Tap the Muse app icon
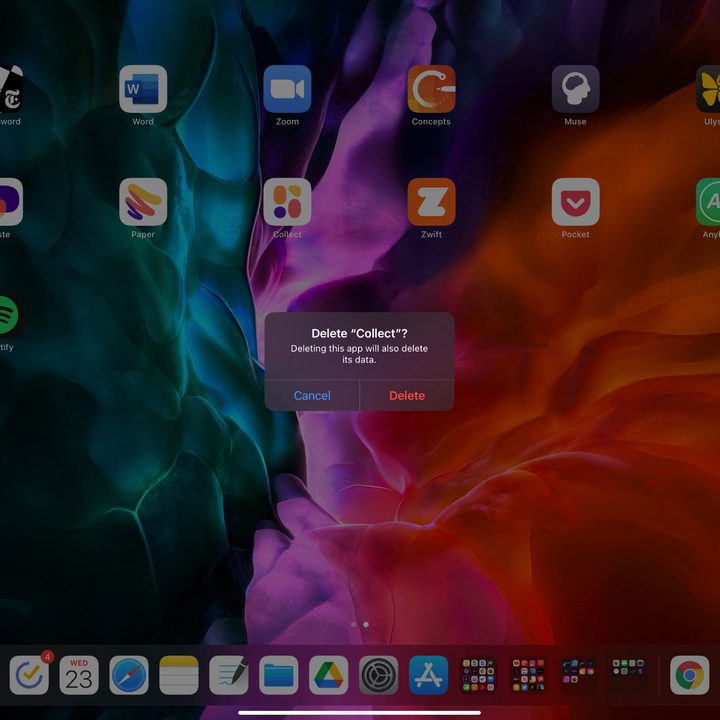Viewport: 720px width, 720px height. 575,89
